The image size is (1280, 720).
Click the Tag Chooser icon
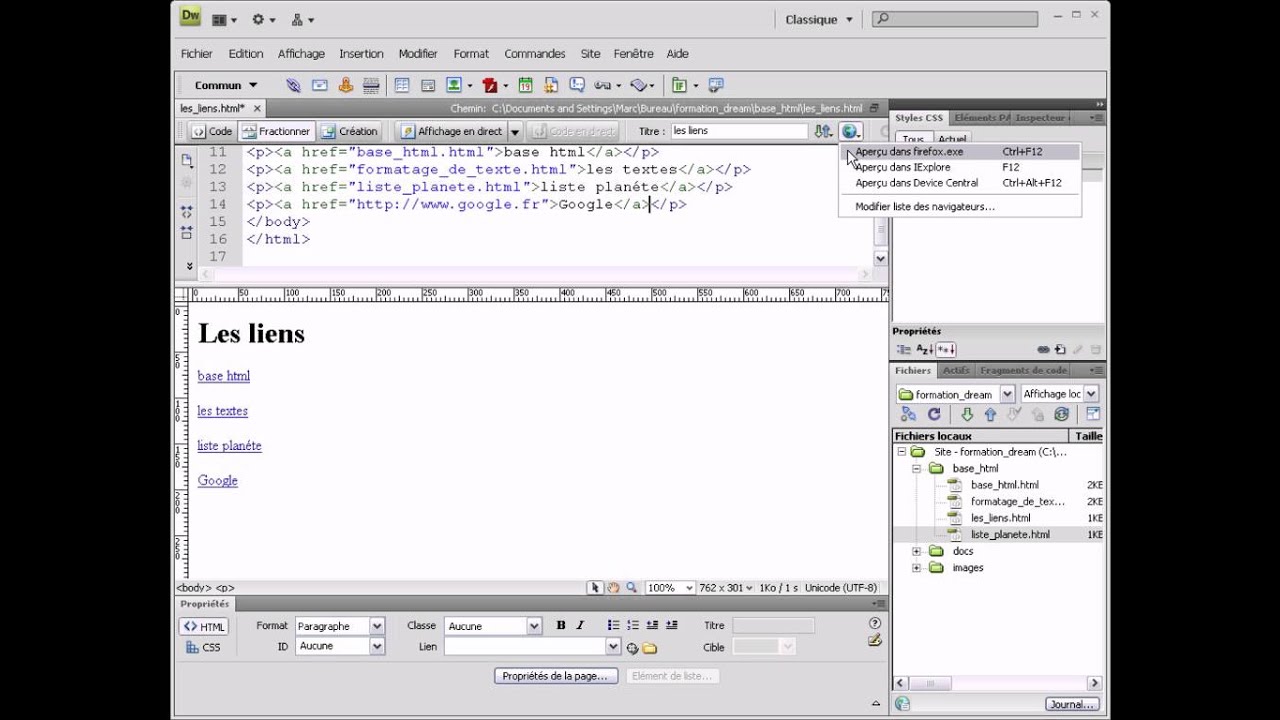click(x=716, y=85)
